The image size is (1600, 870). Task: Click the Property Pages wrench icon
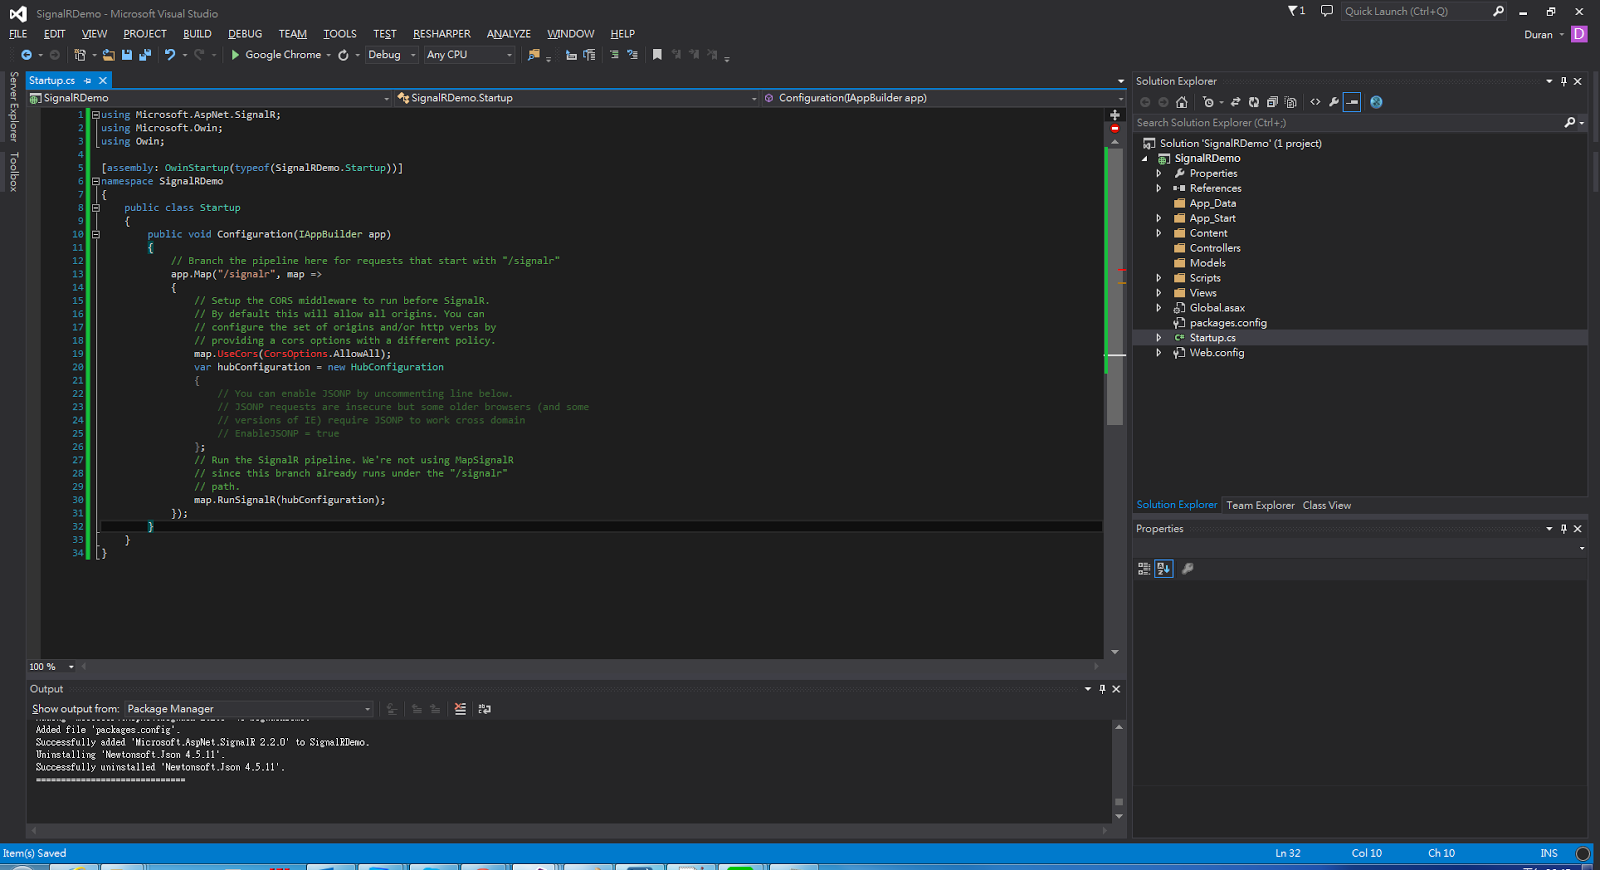1188,569
